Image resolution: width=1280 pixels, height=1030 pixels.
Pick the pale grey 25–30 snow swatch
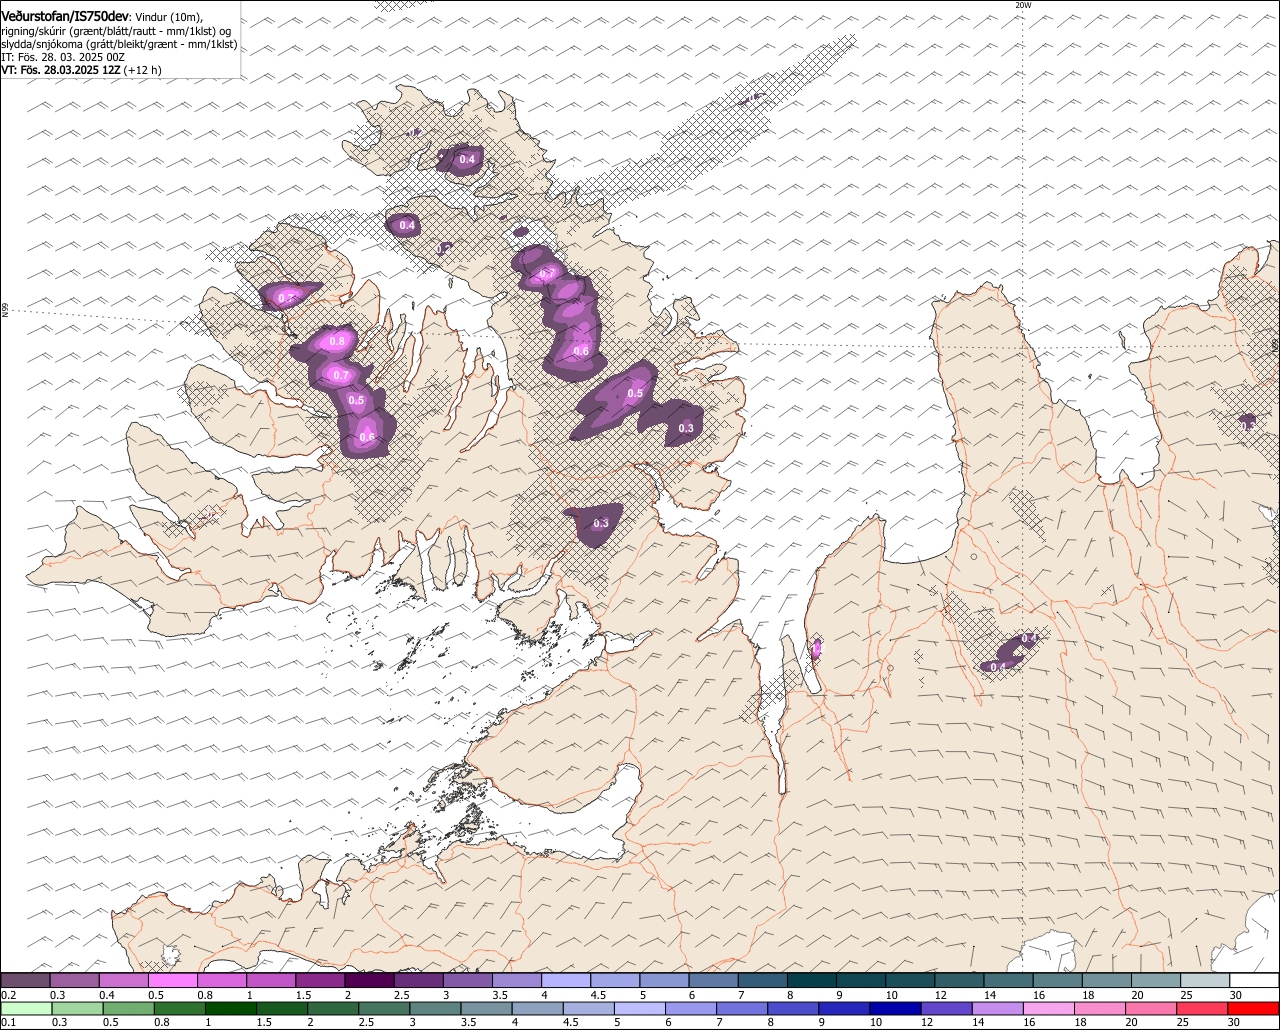(1205, 980)
